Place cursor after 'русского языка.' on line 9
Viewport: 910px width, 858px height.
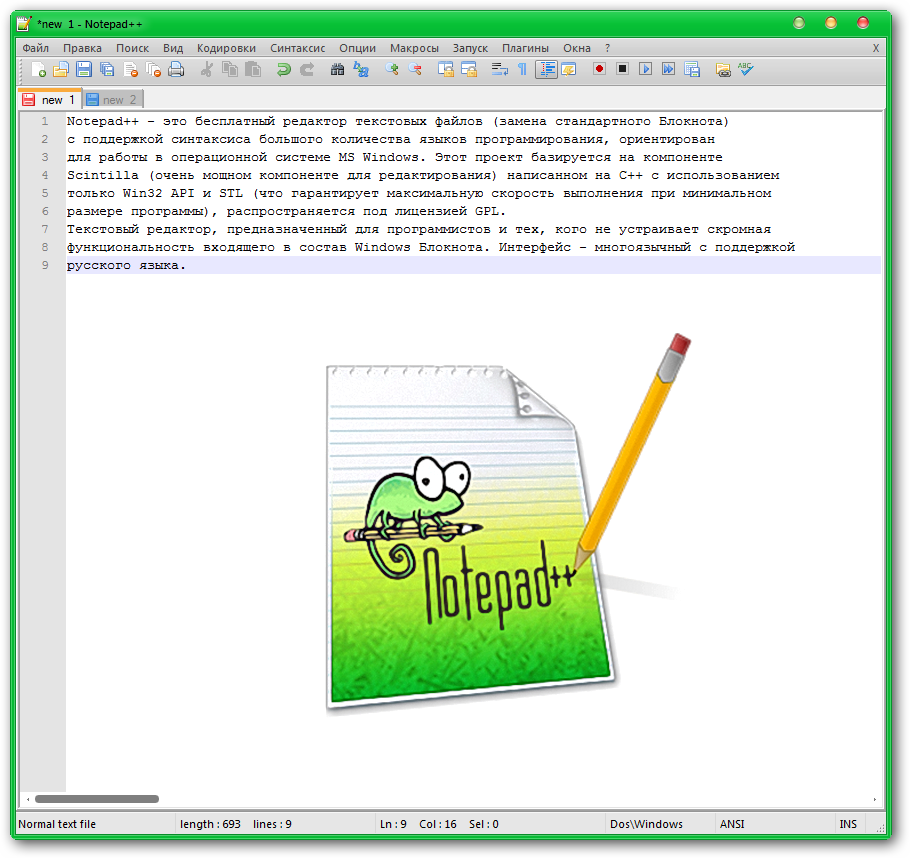point(187,265)
